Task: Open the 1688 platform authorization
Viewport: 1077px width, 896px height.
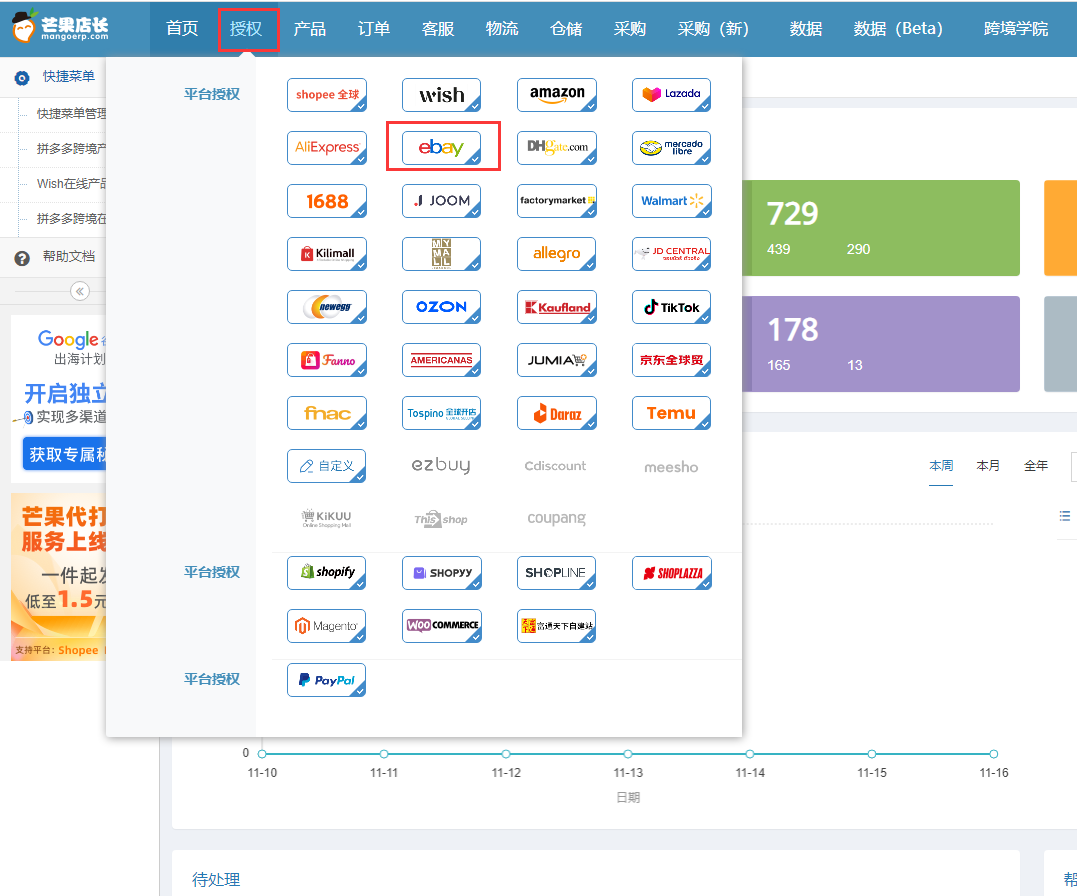Action: click(x=327, y=201)
